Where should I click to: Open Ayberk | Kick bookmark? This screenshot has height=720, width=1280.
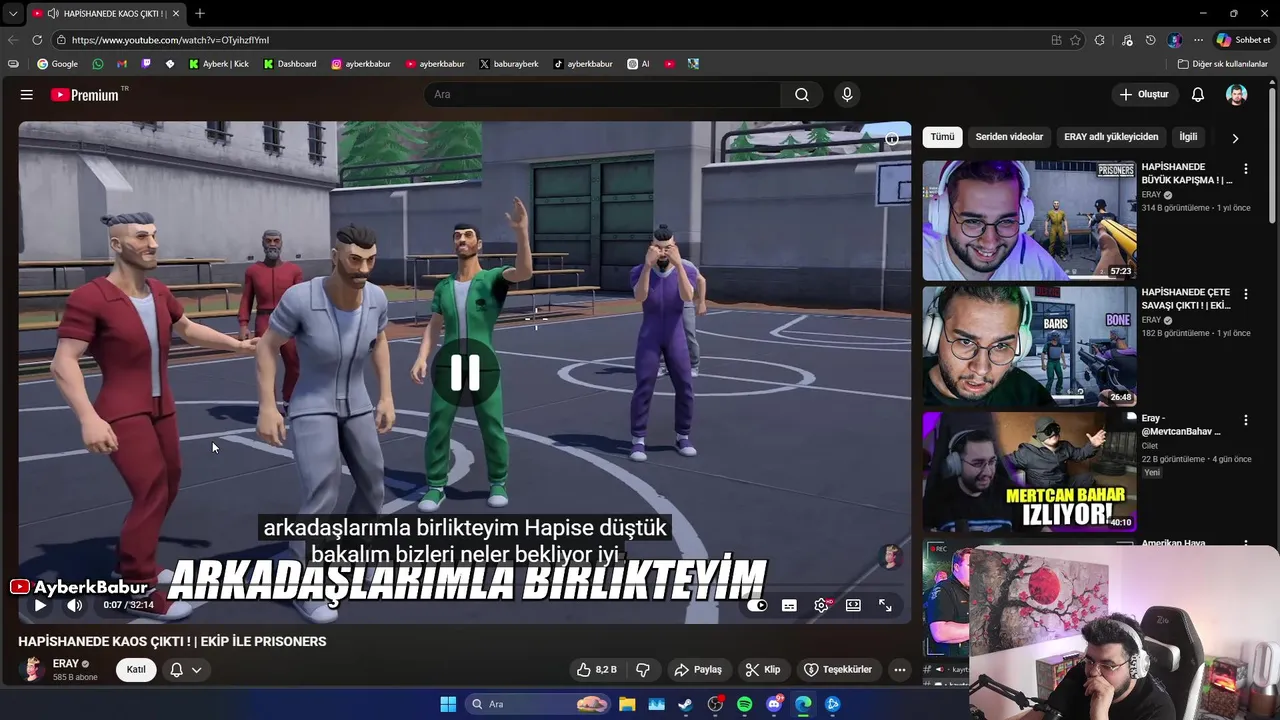click(x=219, y=64)
